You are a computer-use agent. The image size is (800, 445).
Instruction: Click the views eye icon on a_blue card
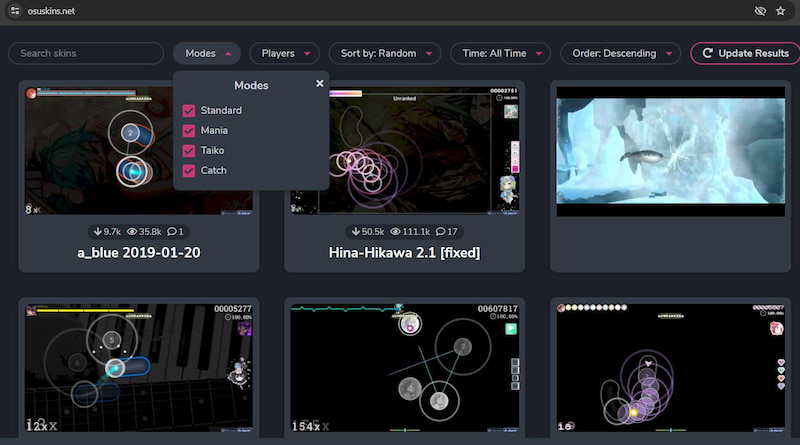[x=132, y=232]
